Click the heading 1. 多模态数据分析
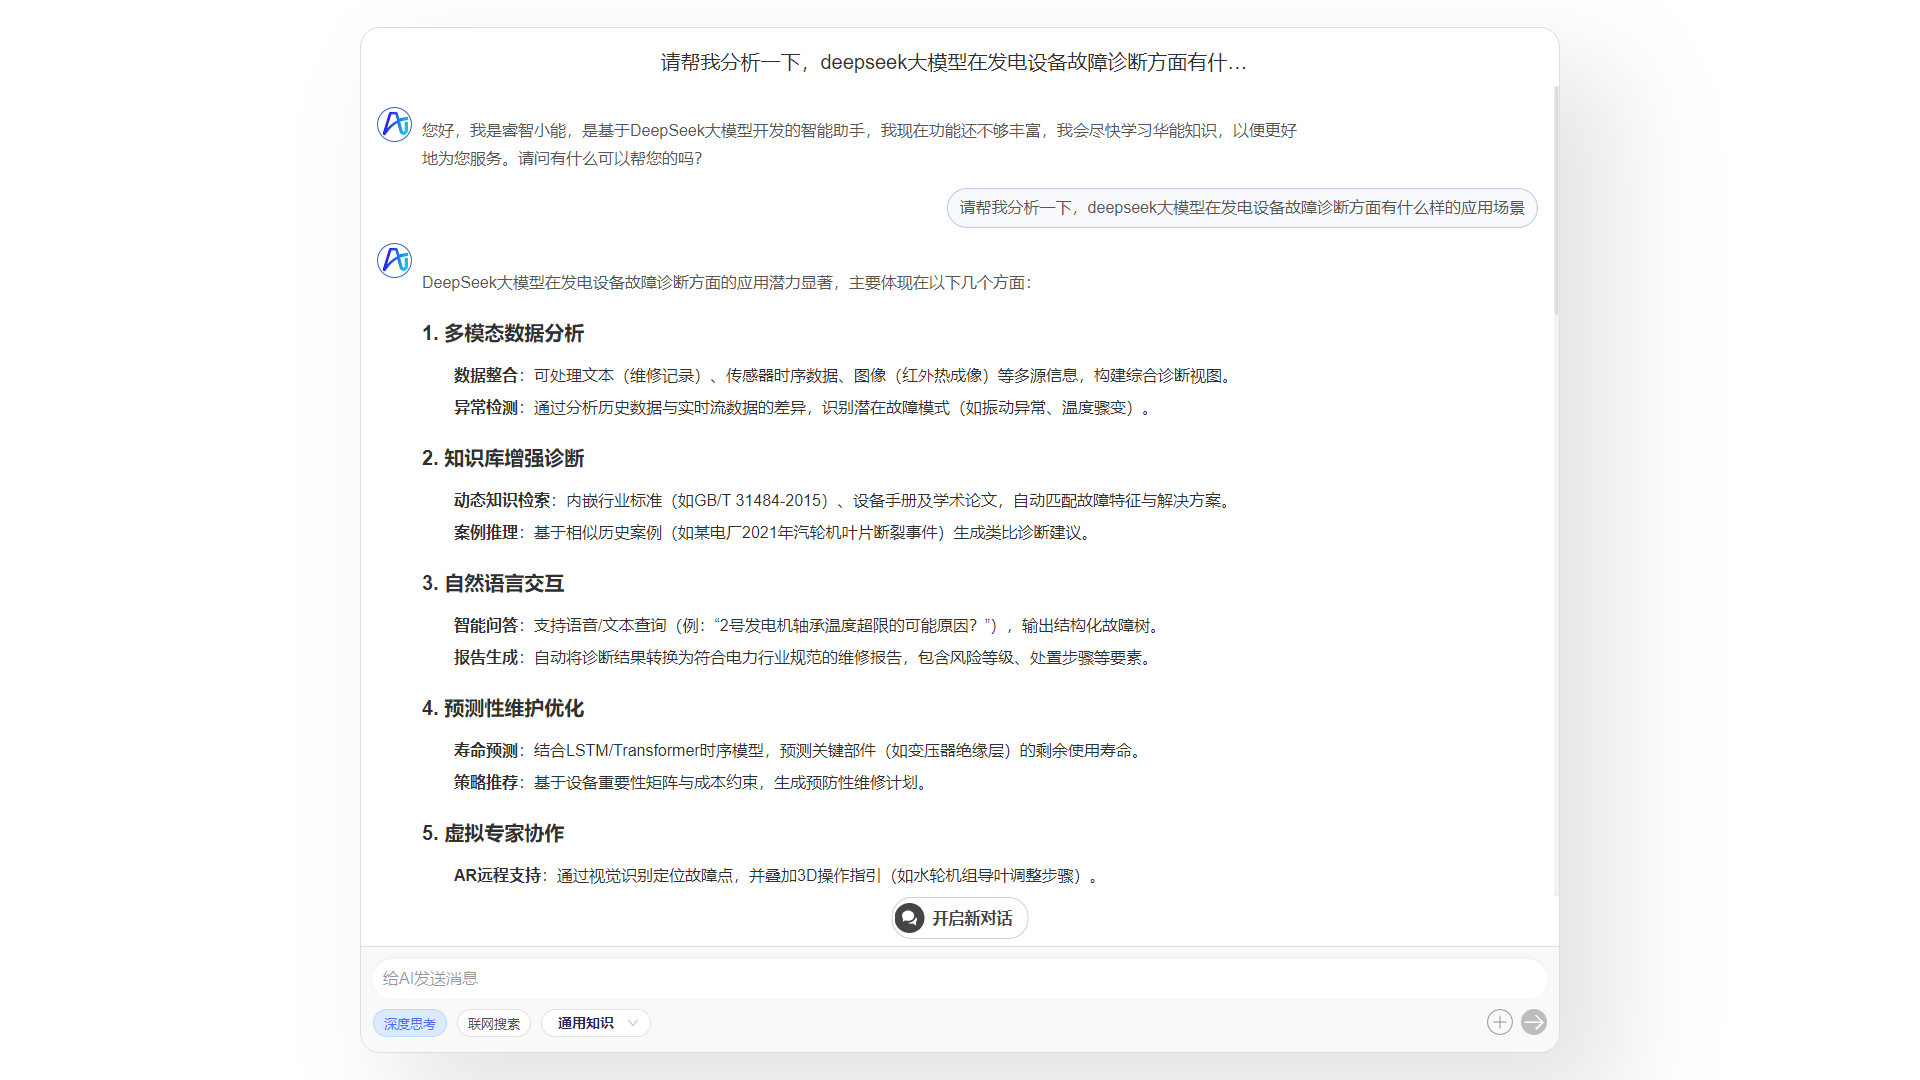This screenshot has width=1920, height=1080. pyautogui.click(x=502, y=333)
